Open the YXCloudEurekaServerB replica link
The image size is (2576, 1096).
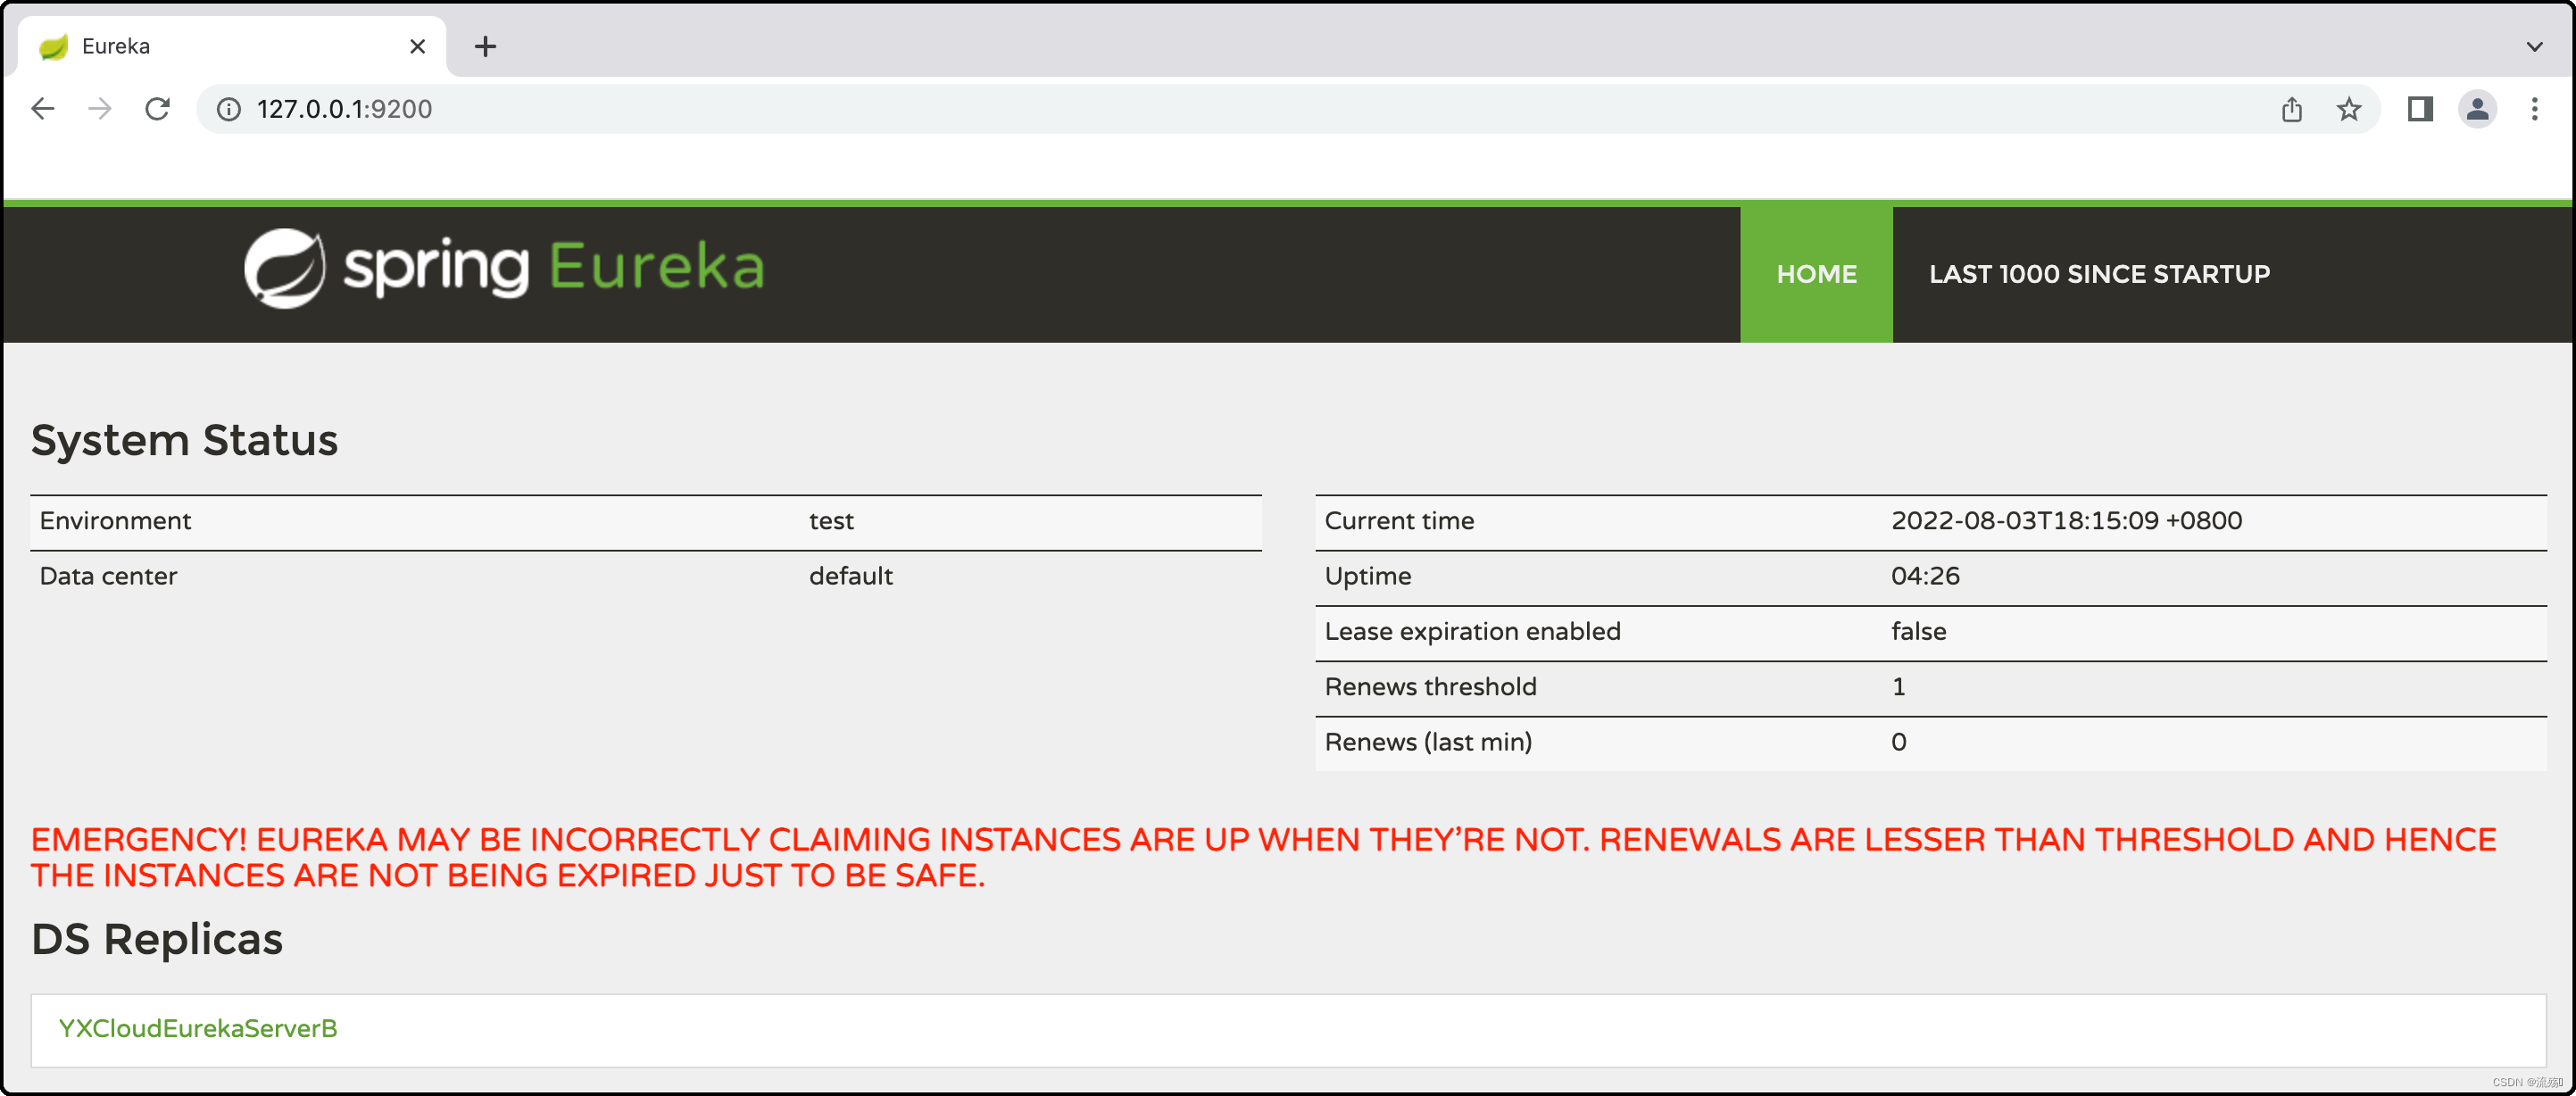point(197,1028)
